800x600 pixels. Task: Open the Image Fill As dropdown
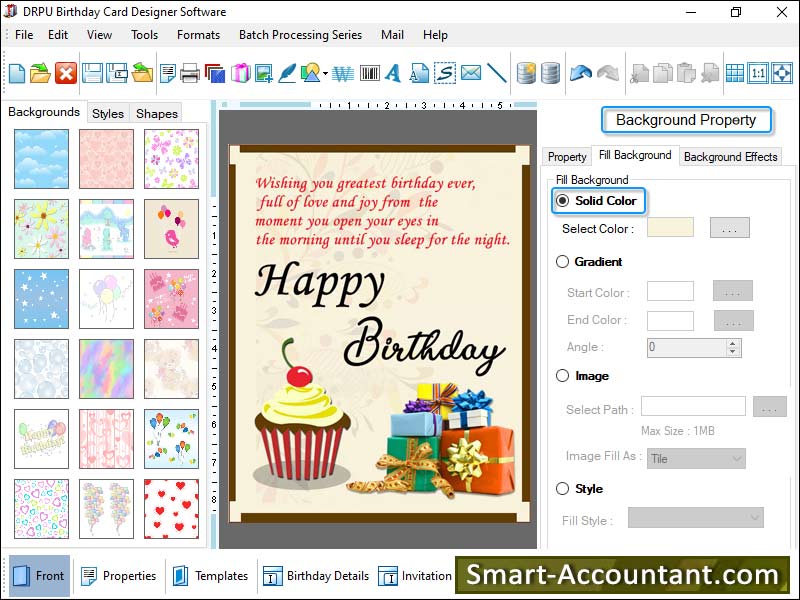[696, 459]
